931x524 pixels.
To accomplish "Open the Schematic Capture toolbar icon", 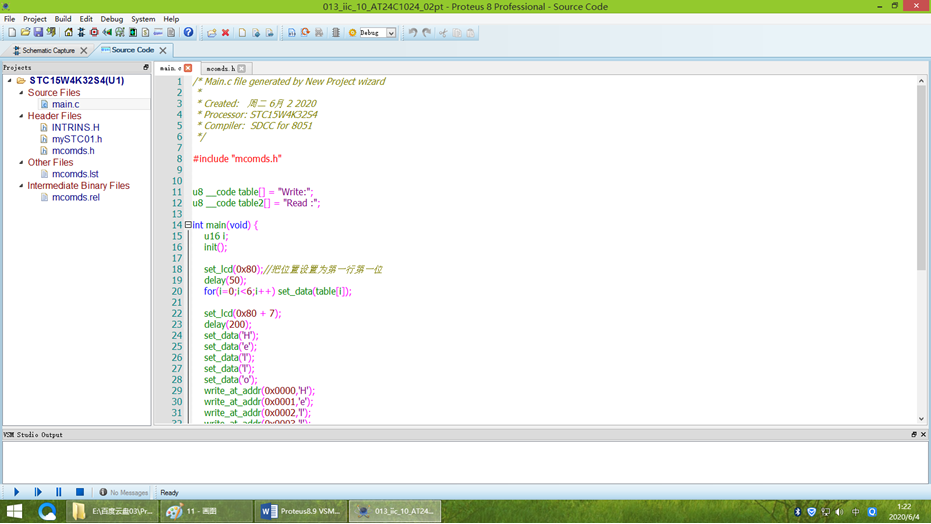I will click(x=81, y=33).
